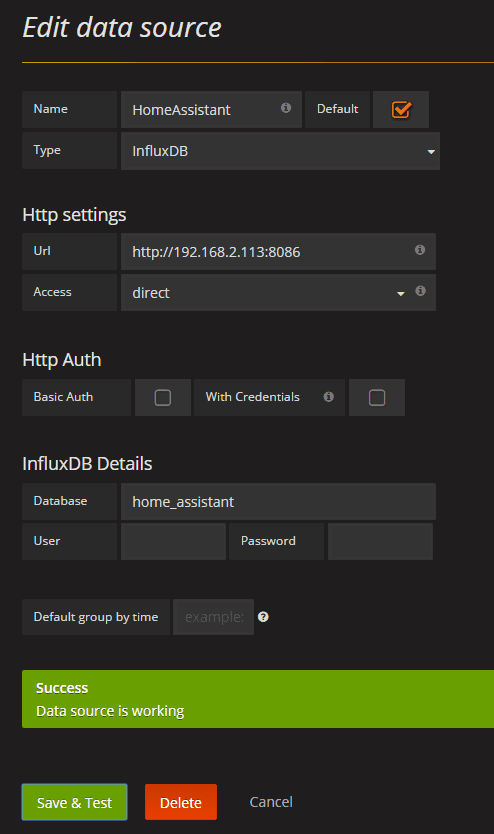Uncheck the Default data source checkbox
Viewport: 494px width, 834px height.
pos(401,110)
